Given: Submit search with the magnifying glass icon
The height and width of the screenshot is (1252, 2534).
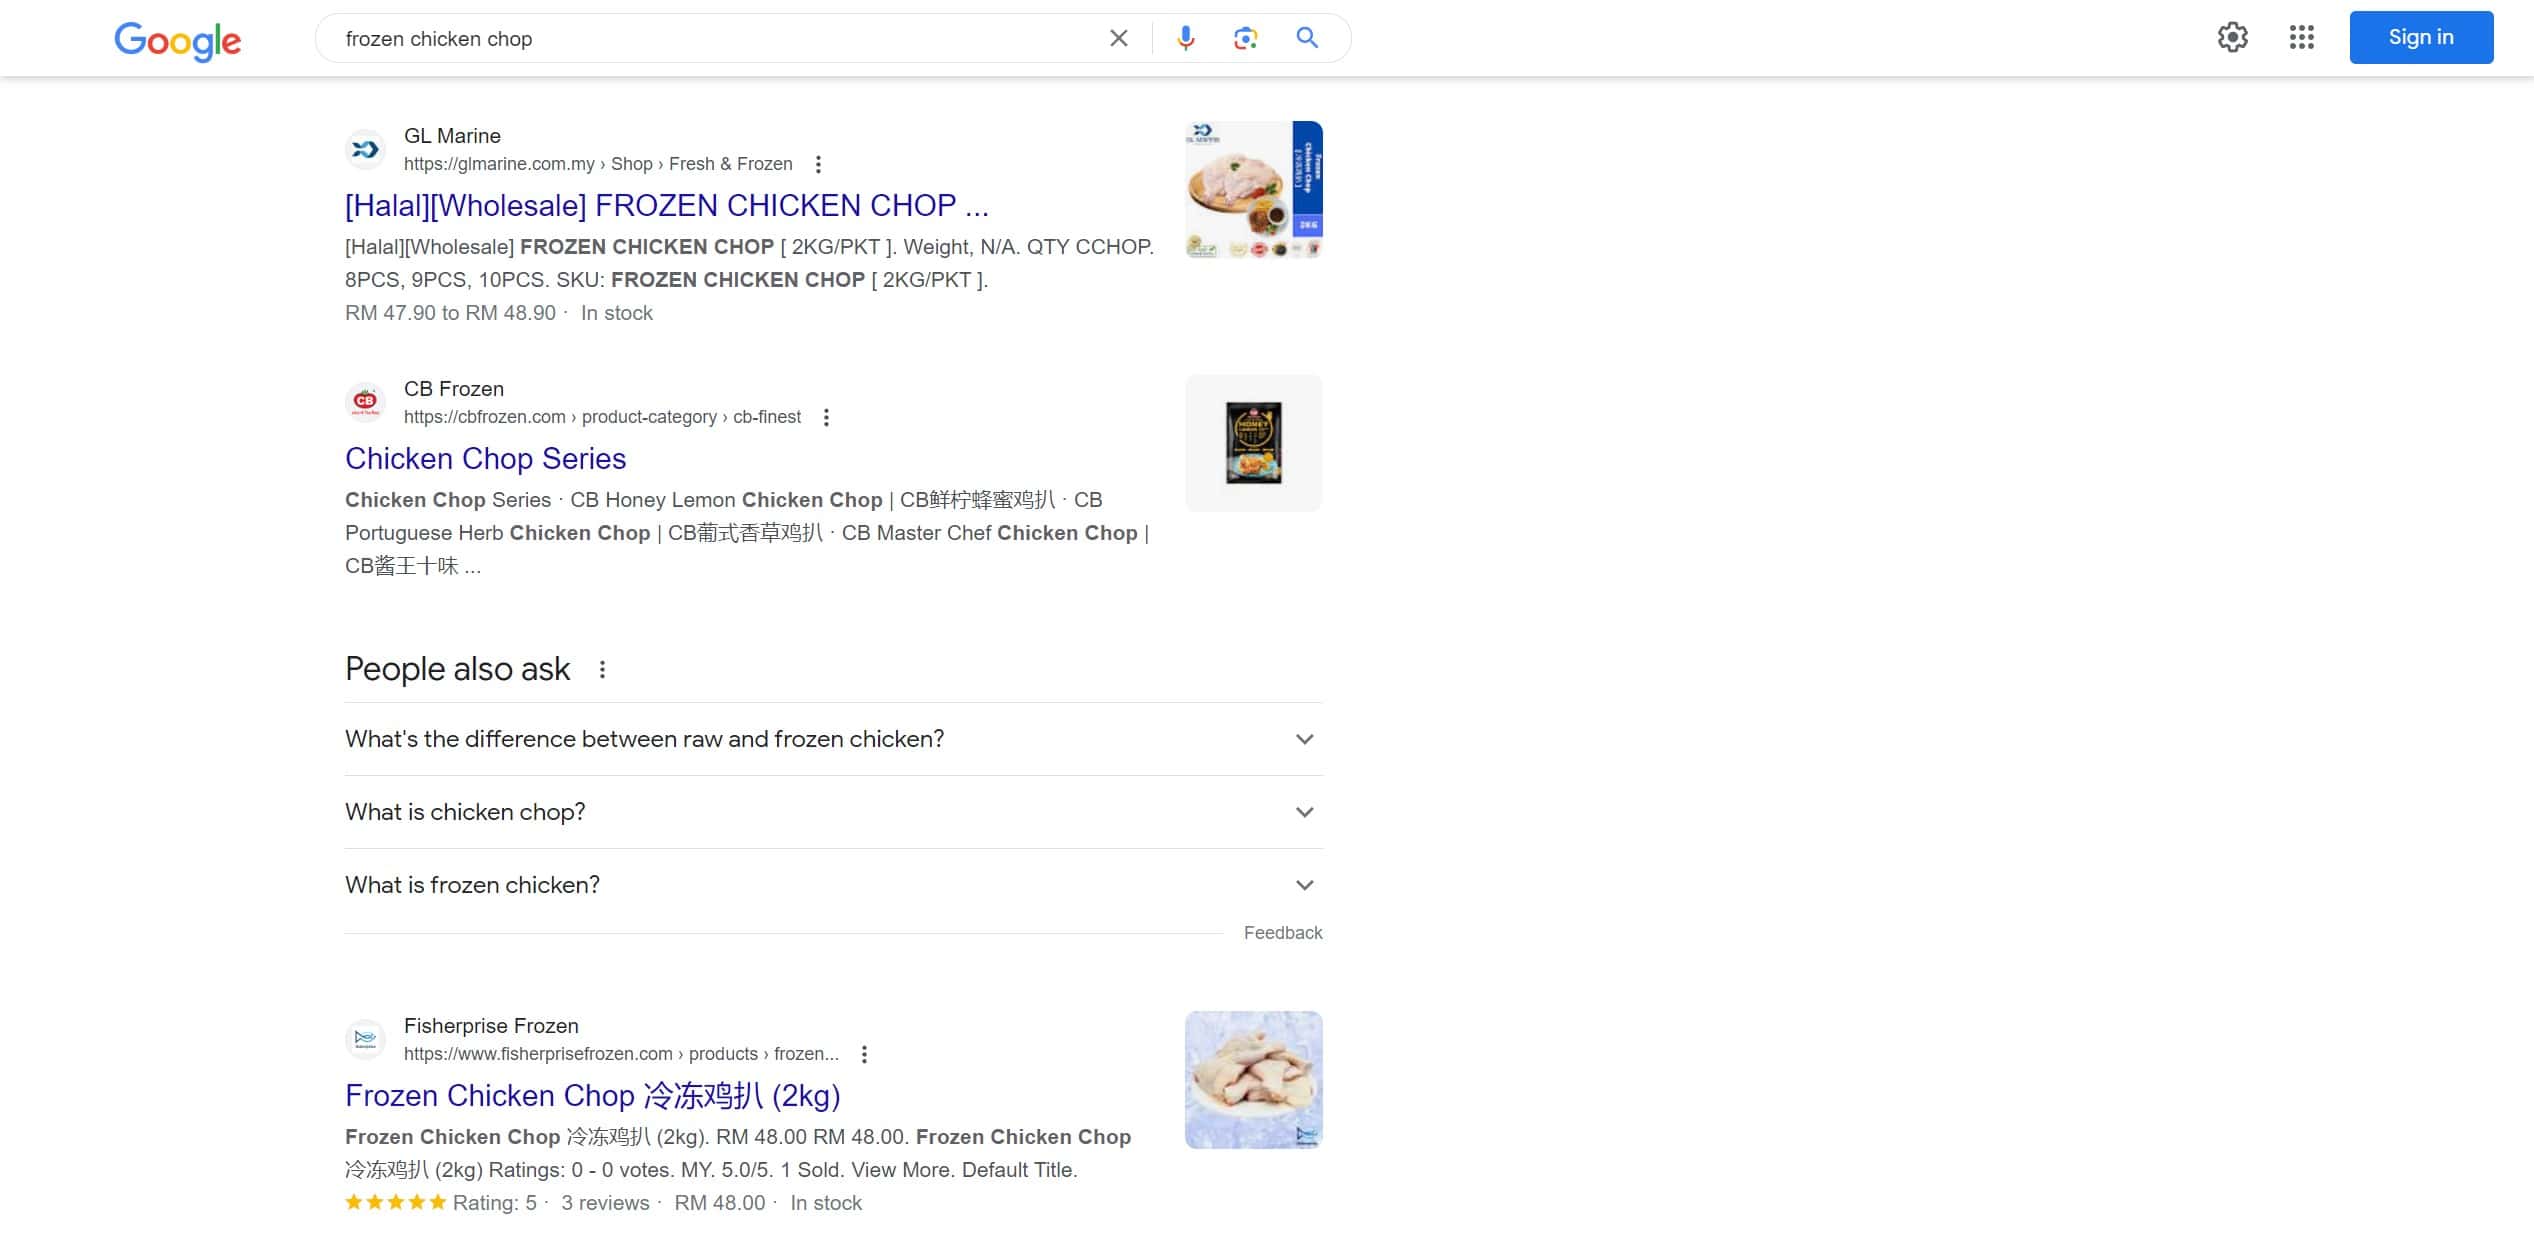Looking at the screenshot, I should coord(1306,38).
